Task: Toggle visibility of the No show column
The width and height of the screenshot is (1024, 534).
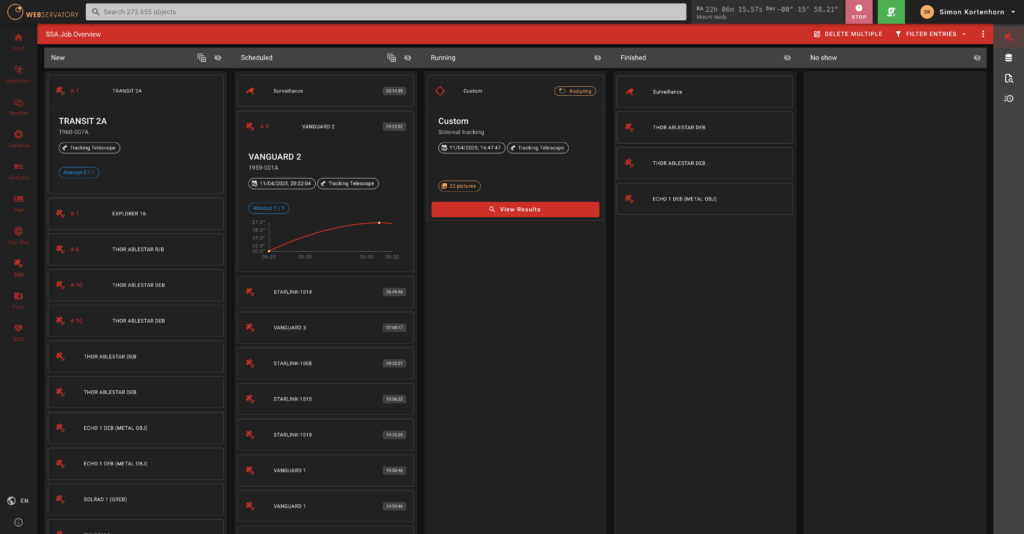Action: 977,58
